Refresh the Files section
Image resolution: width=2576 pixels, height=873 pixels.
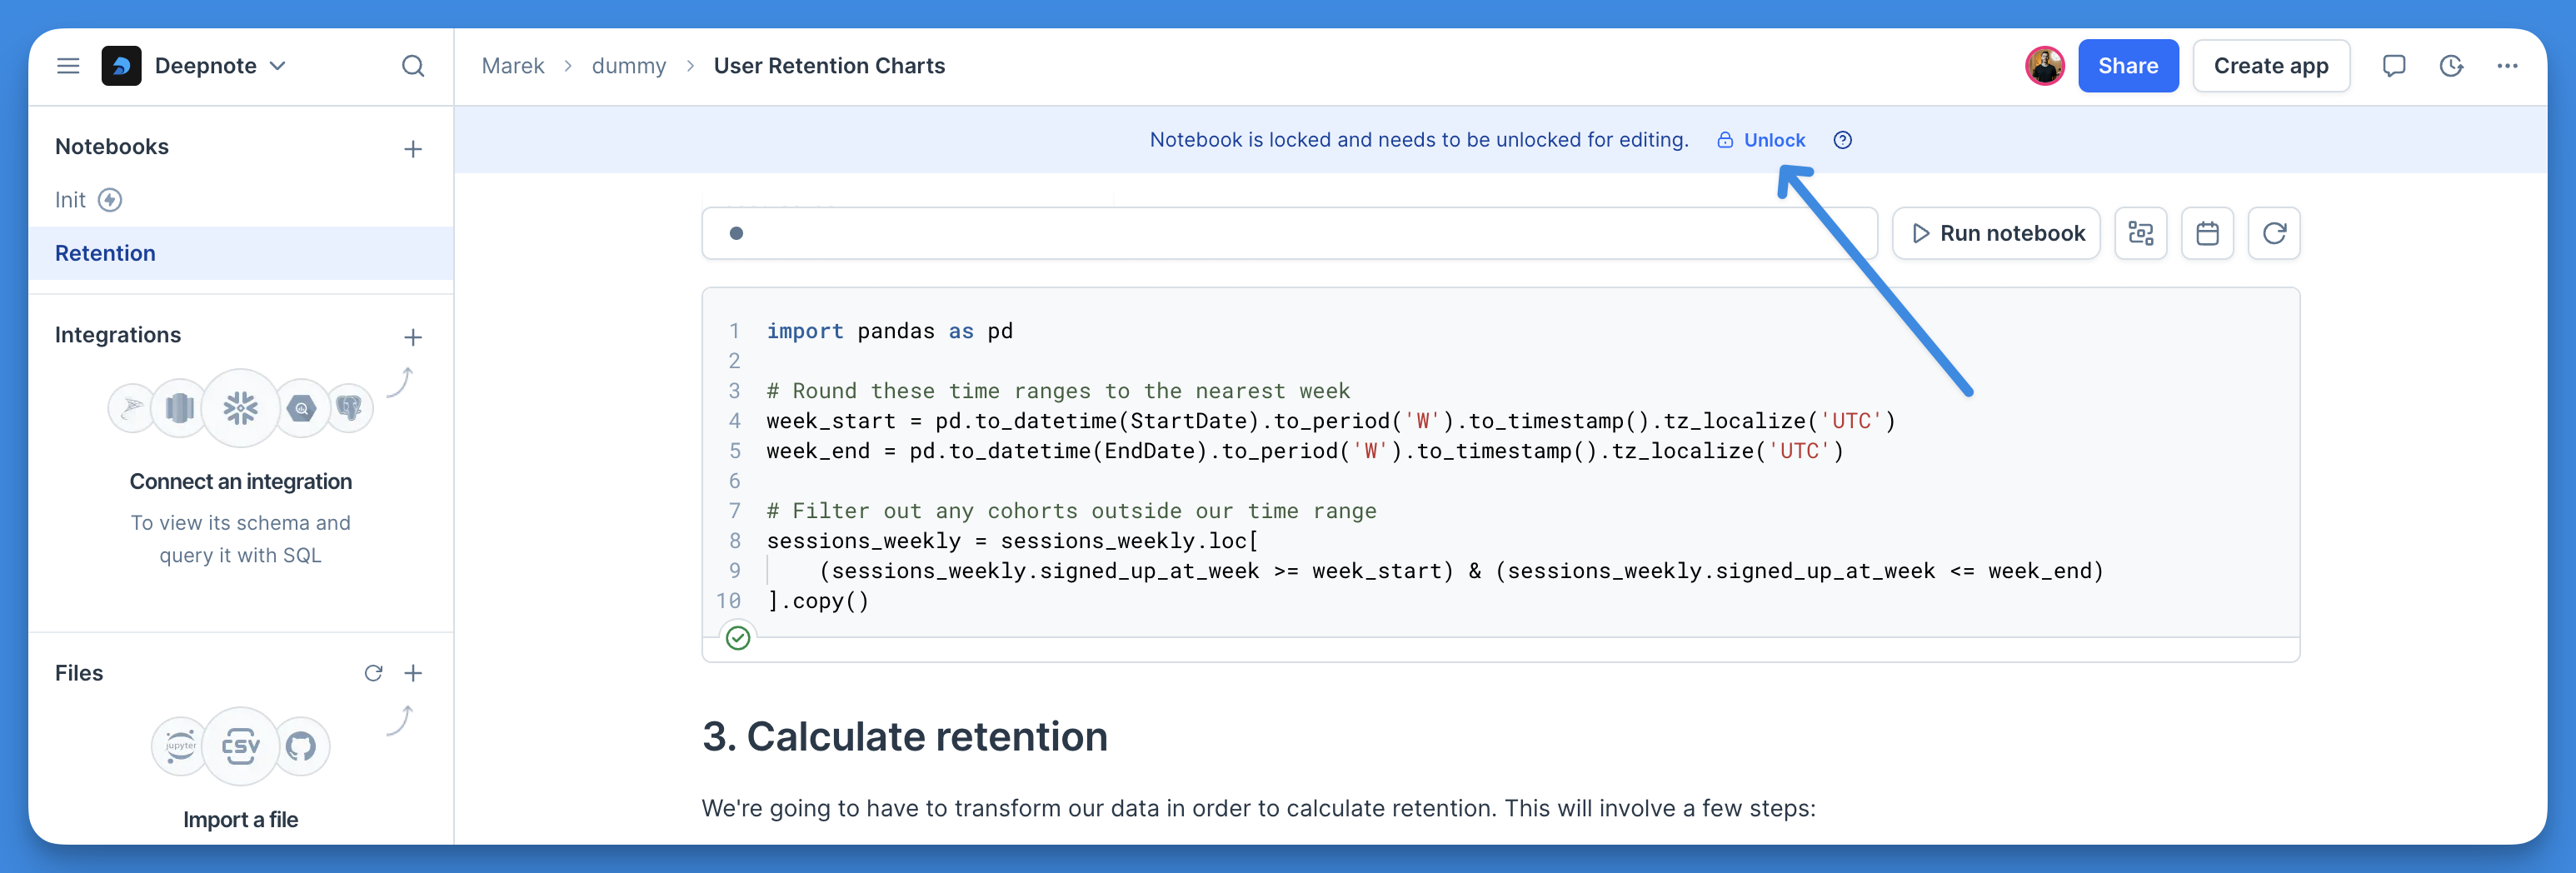click(373, 673)
